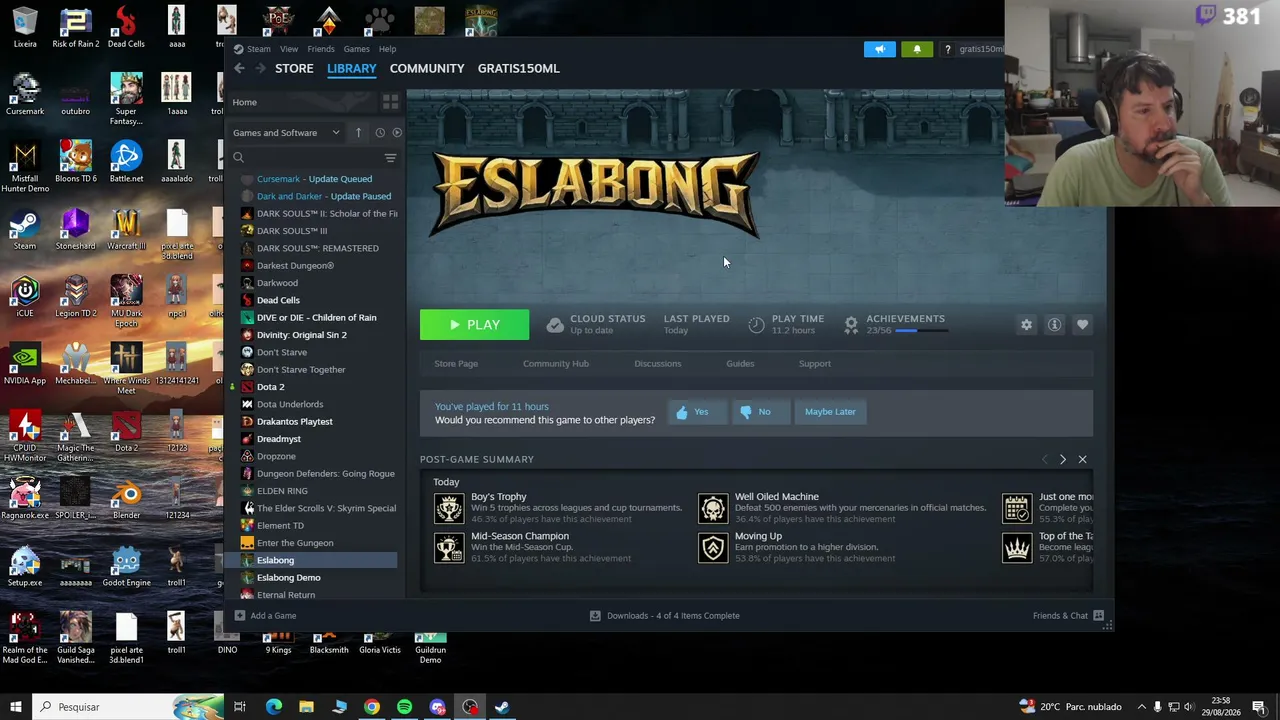Viewport: 1280px width, 720px height.
Task: Switch to the COMMUNITY tab
Action: pos(427,68)
